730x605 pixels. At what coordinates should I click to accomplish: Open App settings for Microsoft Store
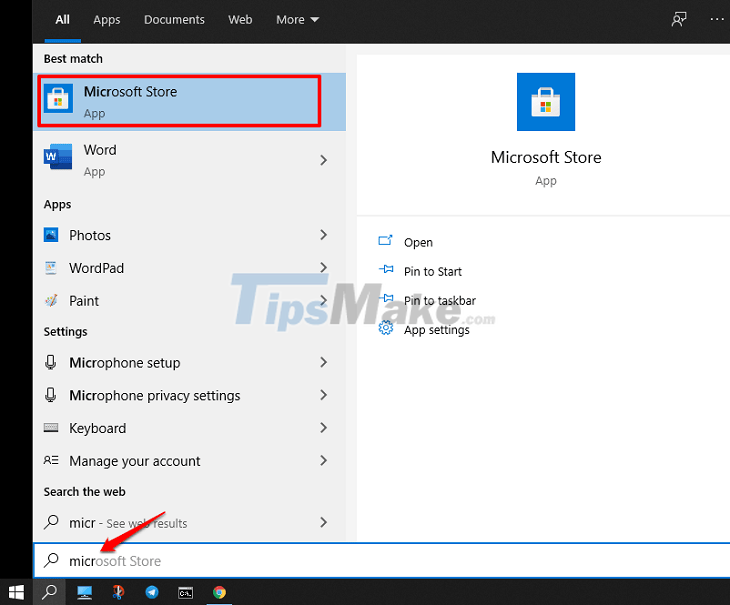pyautogui.click(x=436, y=330)
